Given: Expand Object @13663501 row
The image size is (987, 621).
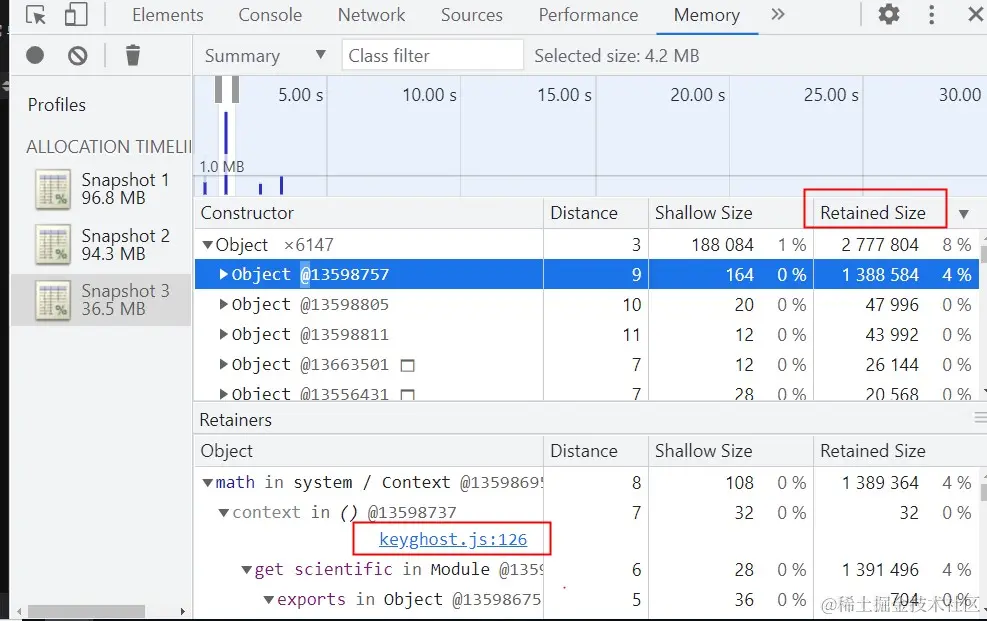Looking at the screenshot, I should 223,364.
